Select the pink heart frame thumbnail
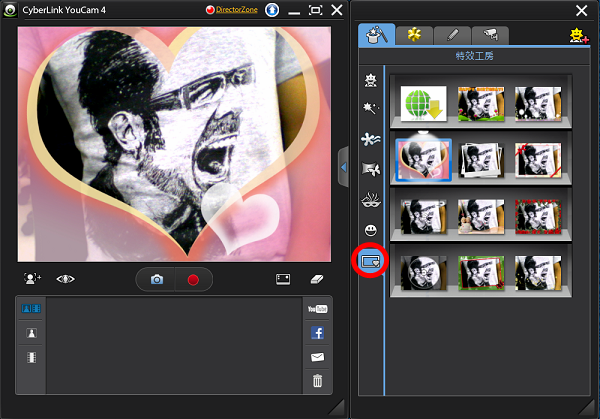Screen dimensions: 600x419 click(x=422, y=159)
